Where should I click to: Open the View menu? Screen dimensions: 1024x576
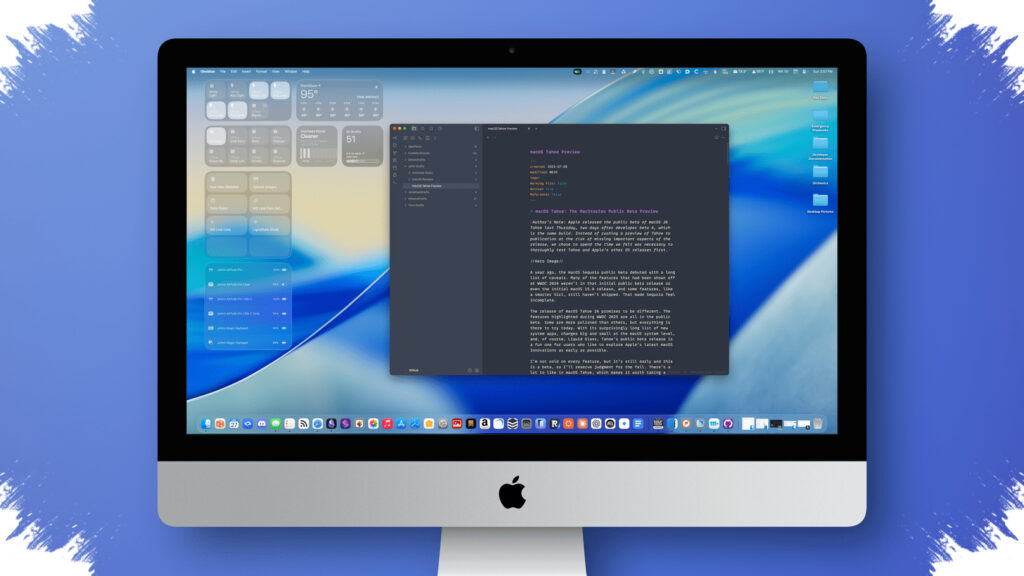click(x=276, y=71)
